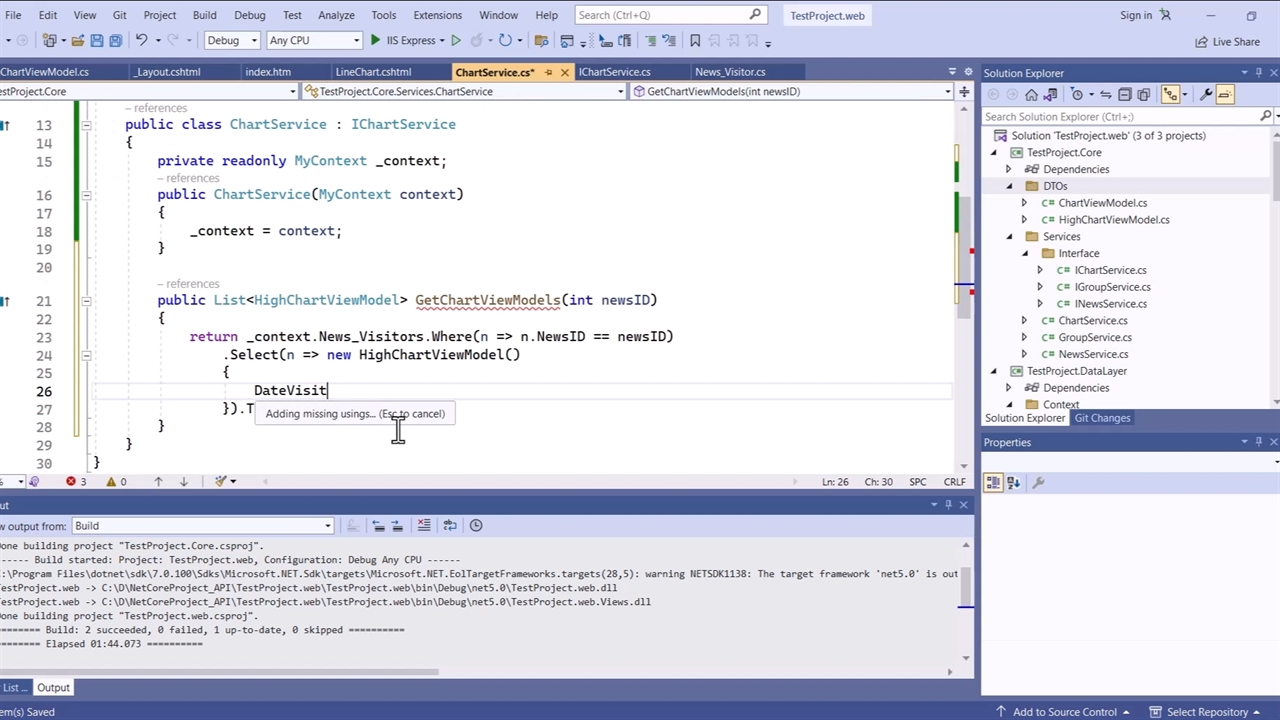Screen dimensions: 1280x720
Task: Click the error count indicator showing 3 errors
Action: pyautogui.click(x=76, y=481)
